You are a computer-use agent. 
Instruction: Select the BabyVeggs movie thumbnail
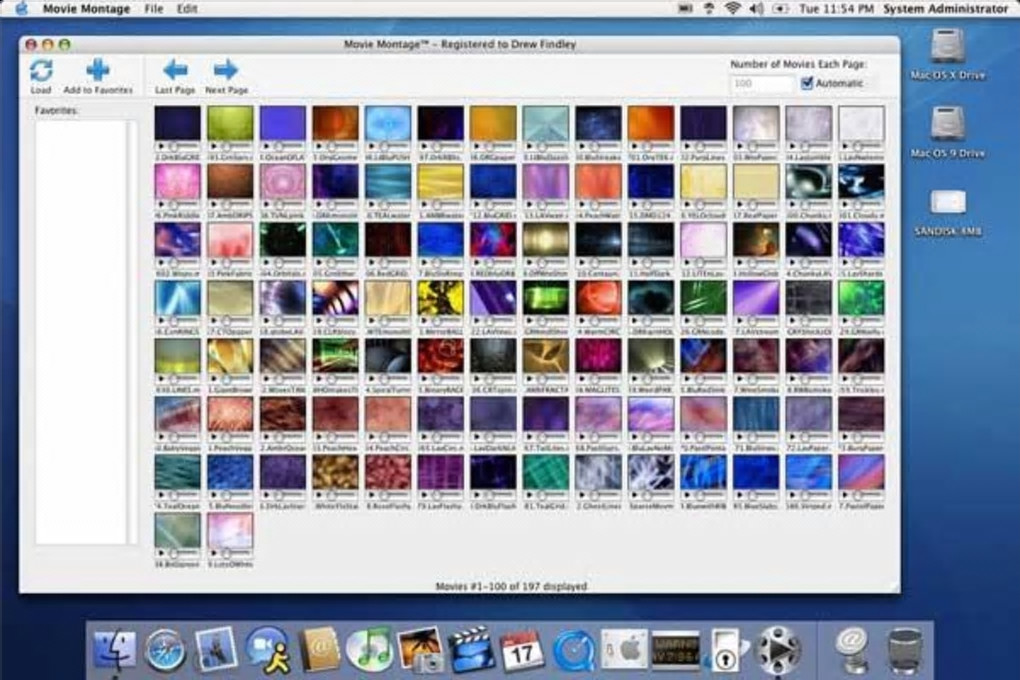click(x=178, y=414)
